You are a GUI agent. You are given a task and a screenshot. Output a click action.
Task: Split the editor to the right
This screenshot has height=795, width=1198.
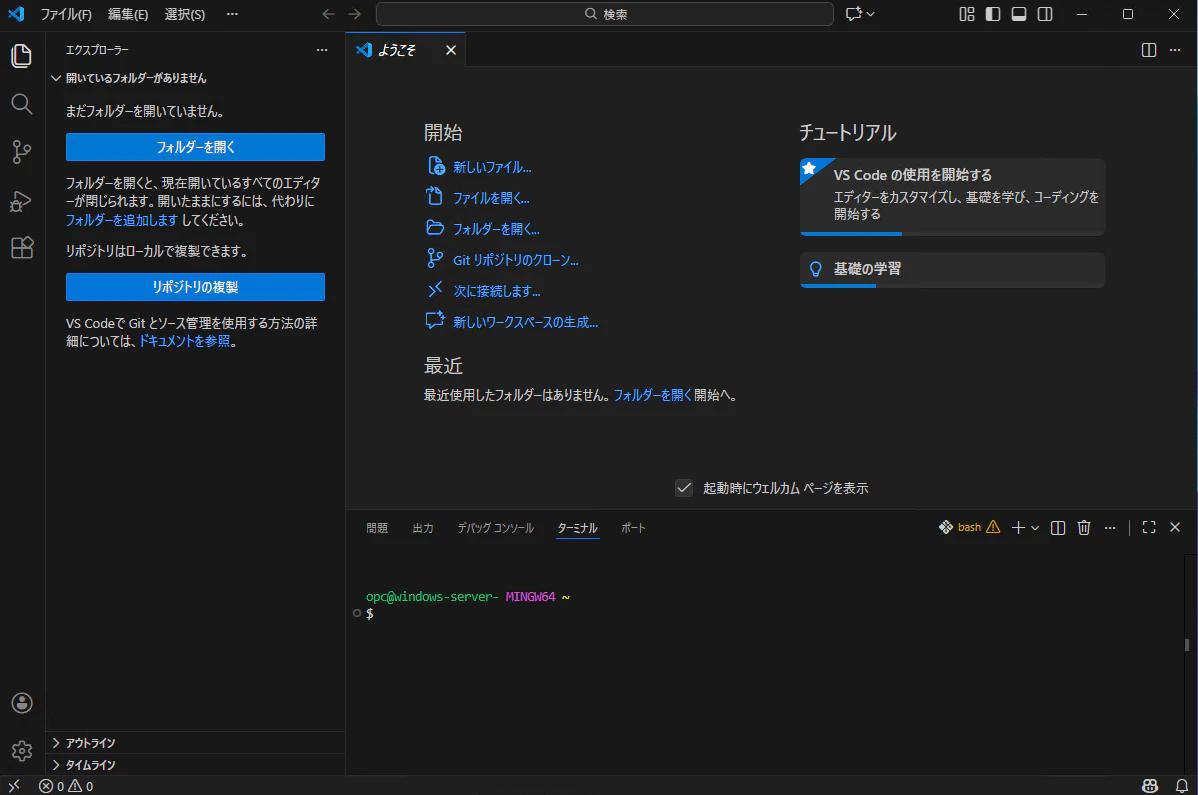(x=1148, y=50)
